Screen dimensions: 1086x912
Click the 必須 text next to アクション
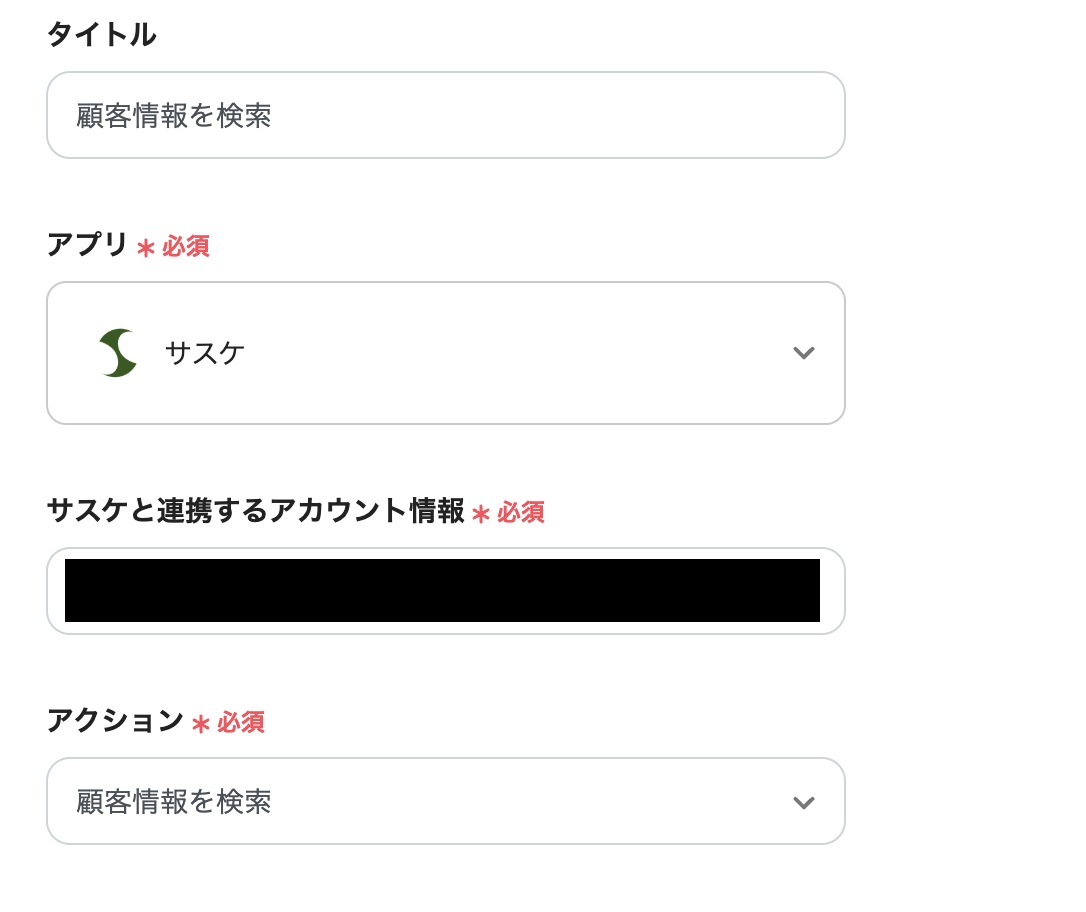(241, 722)
